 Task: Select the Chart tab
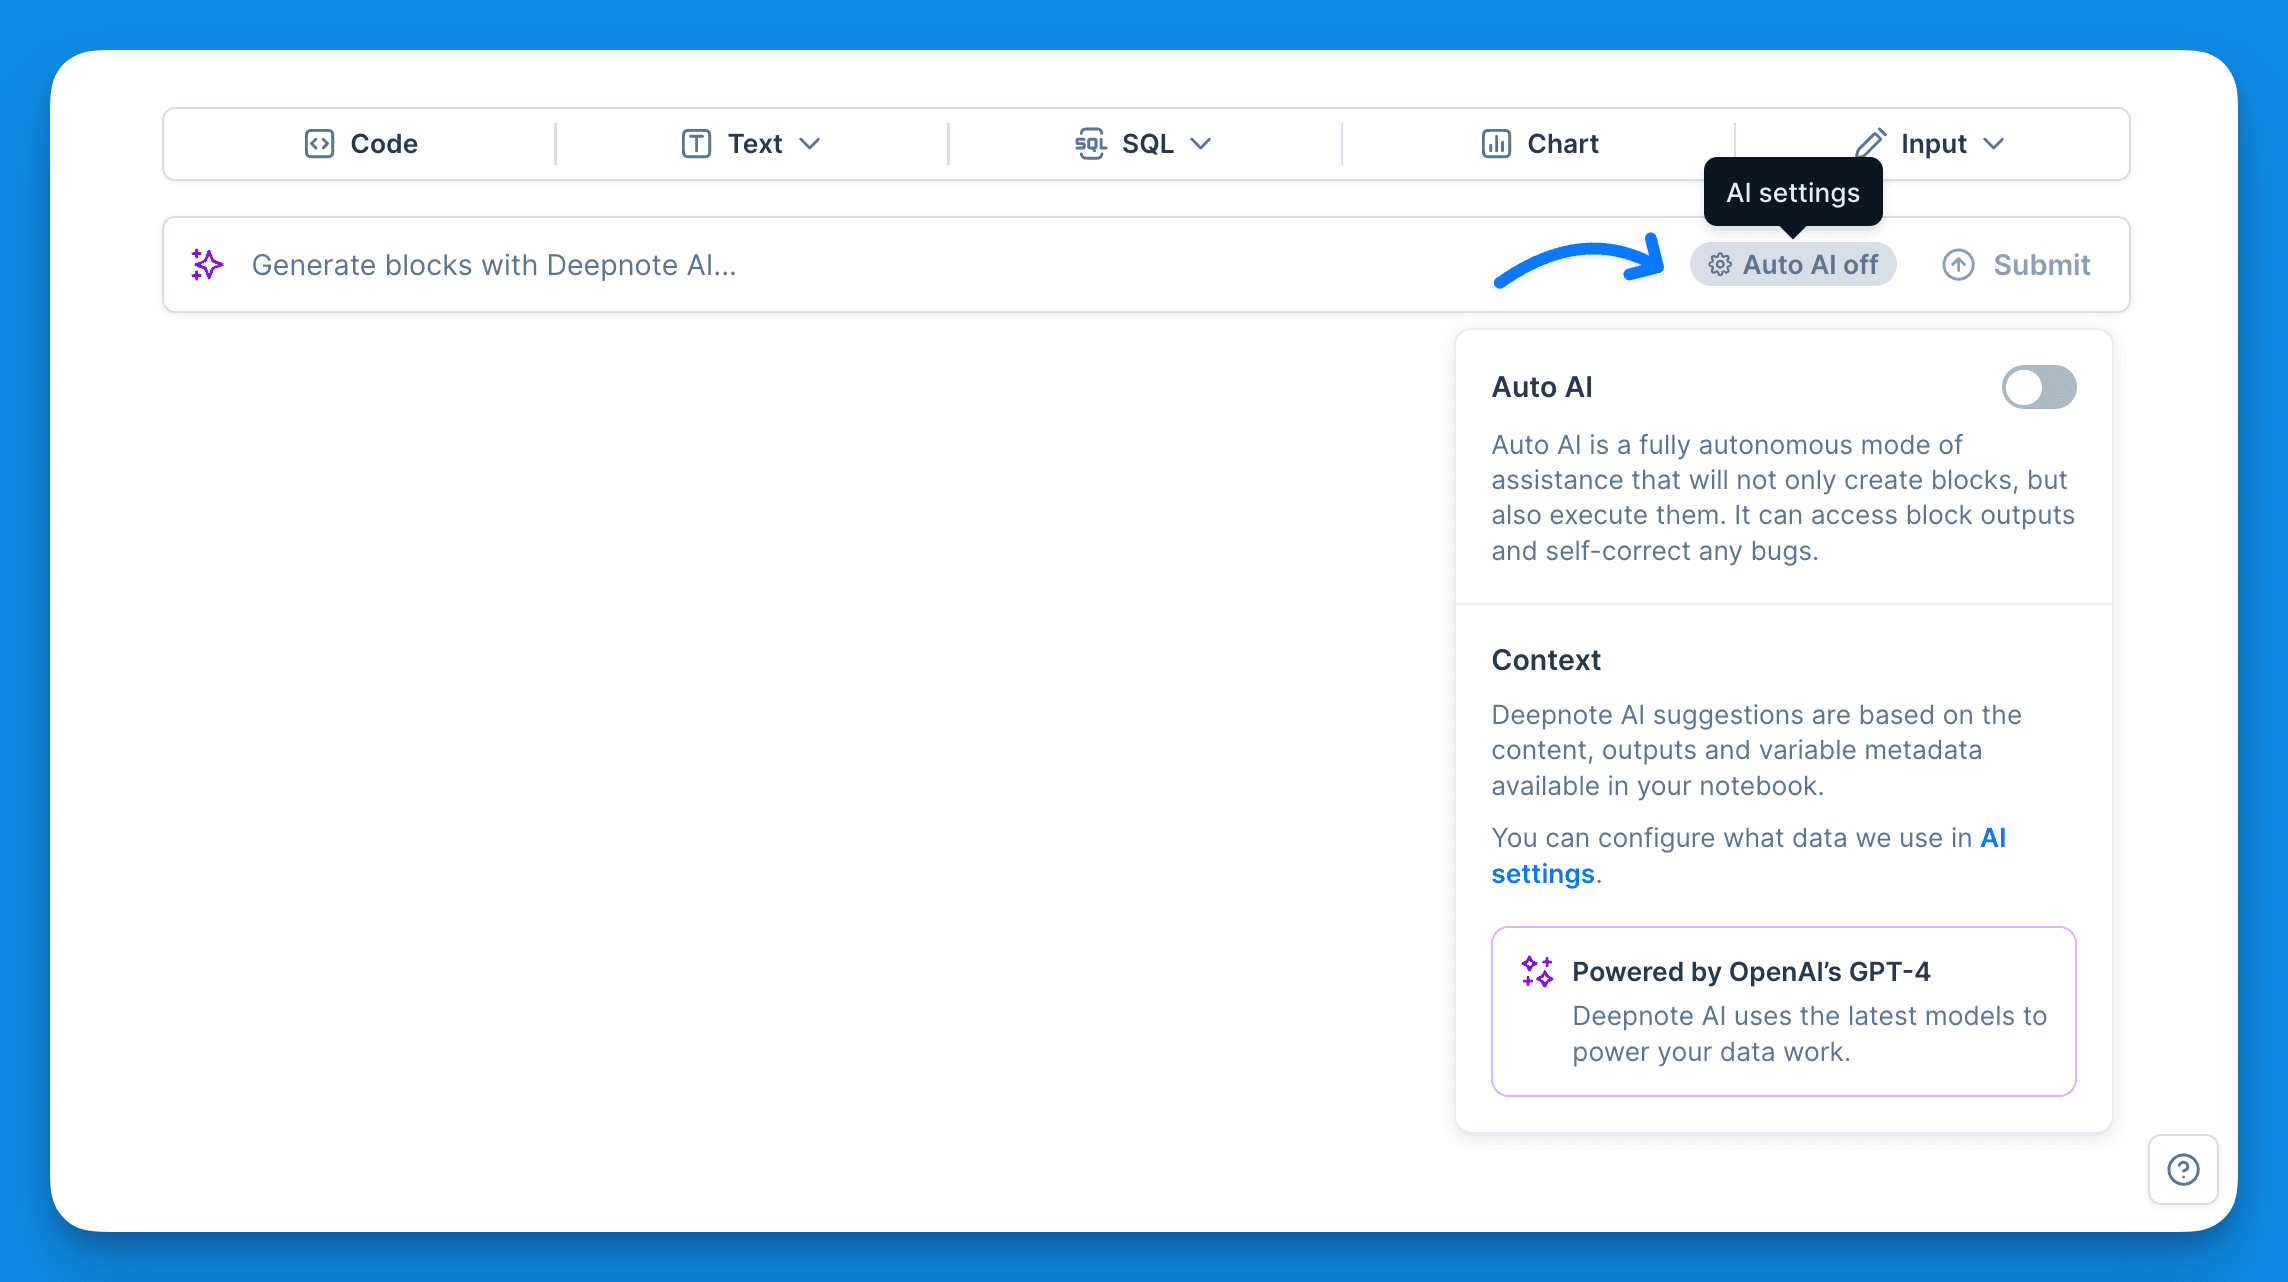click(1538, 143)
